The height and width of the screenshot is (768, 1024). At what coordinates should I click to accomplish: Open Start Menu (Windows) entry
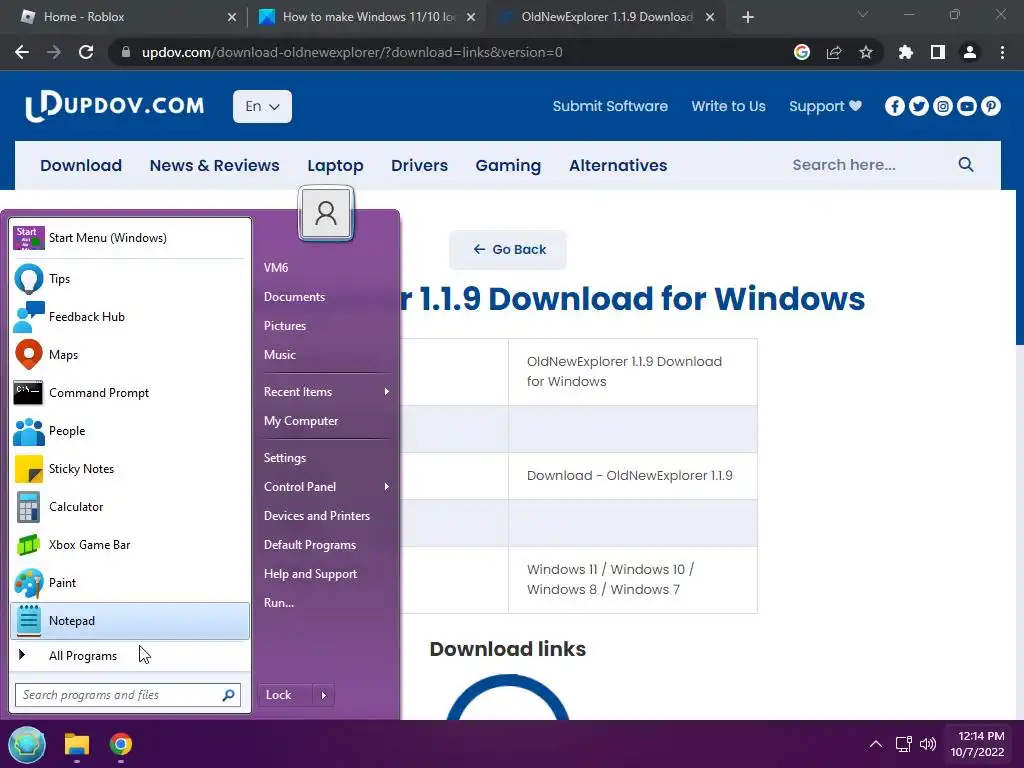pyautogui.click(x=130, y=238)
